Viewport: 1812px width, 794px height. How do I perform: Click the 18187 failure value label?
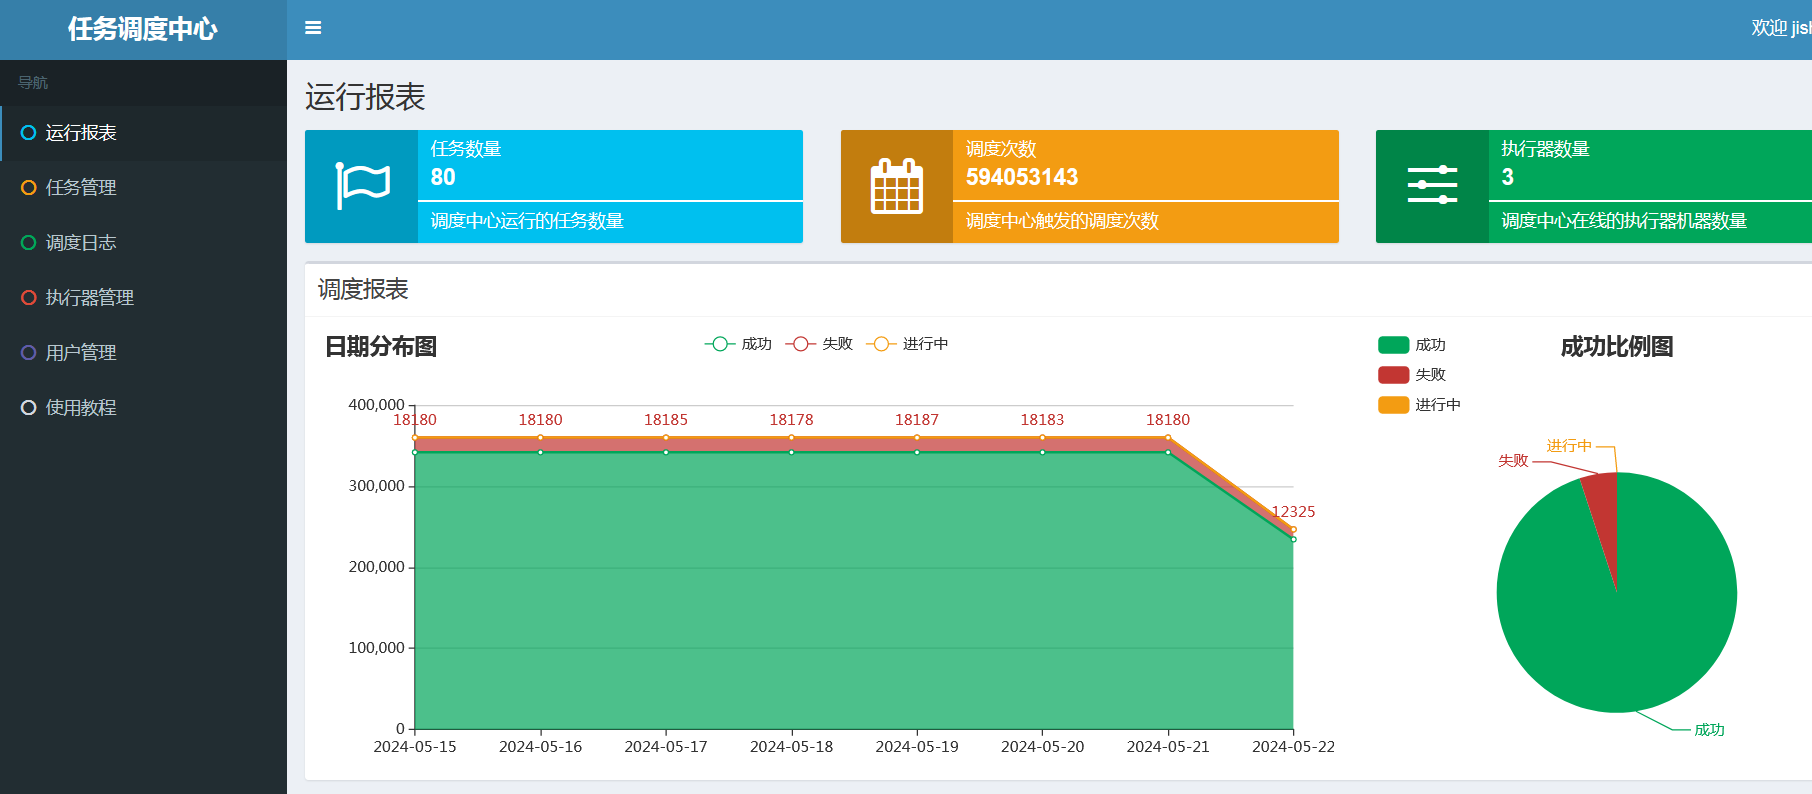pos(917,420)
